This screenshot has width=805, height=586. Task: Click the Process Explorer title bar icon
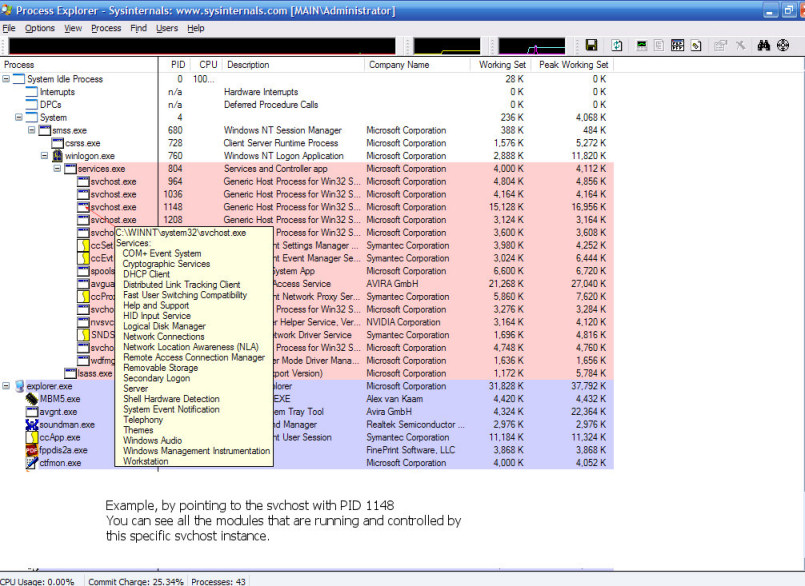coord(6,10)
